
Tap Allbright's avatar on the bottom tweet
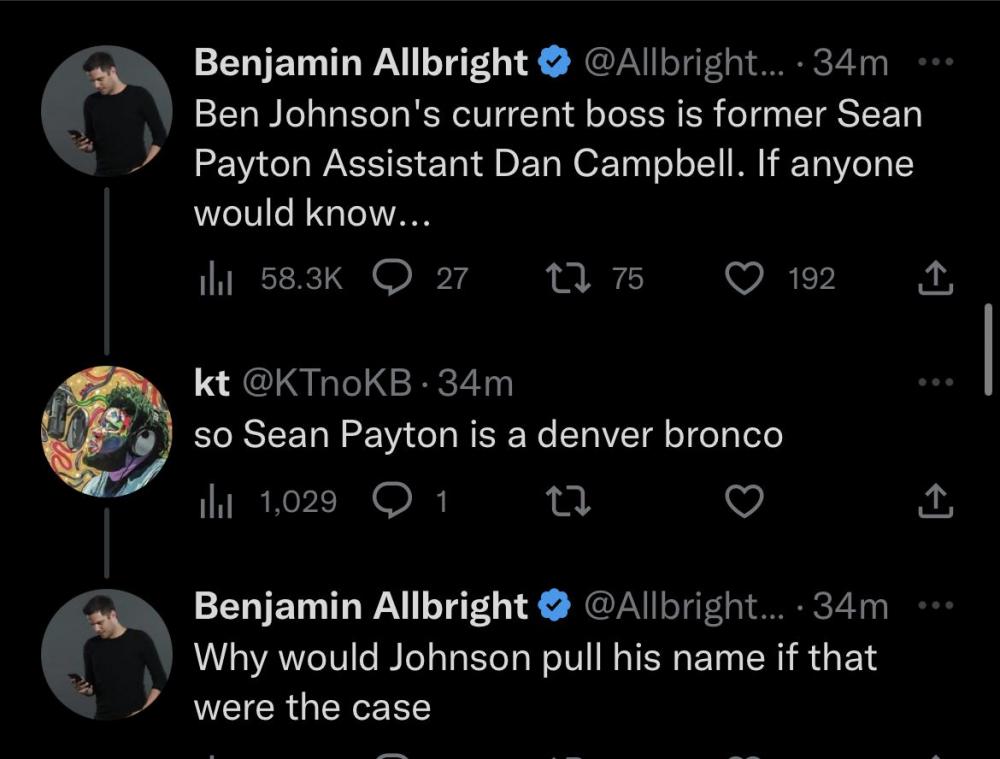coord(108,654)
